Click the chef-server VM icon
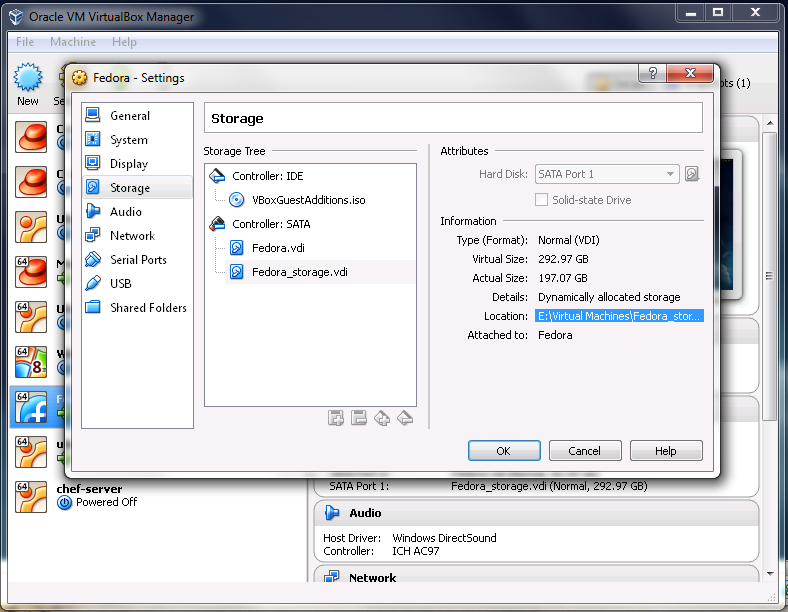Viewport: 788px width, 612px height. click(31, 496)
